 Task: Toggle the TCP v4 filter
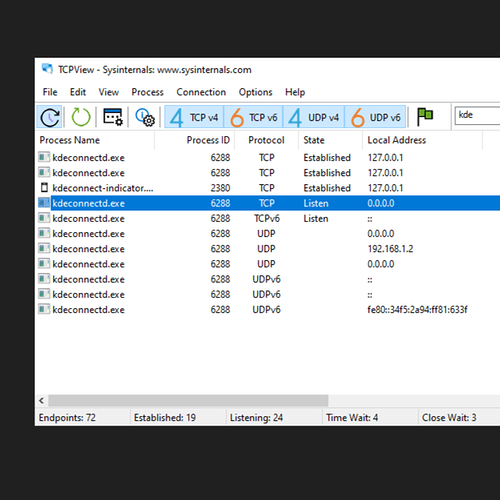coord(194,117)
